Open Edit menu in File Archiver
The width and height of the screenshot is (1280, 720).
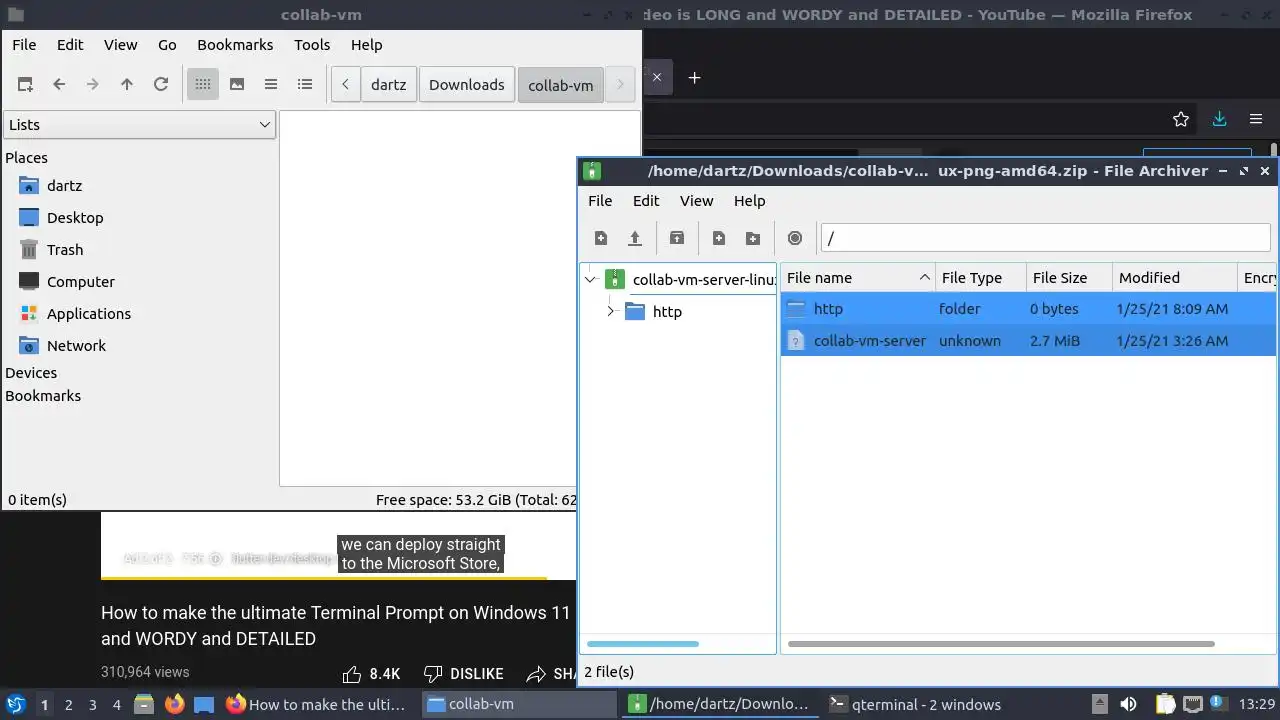646,201
